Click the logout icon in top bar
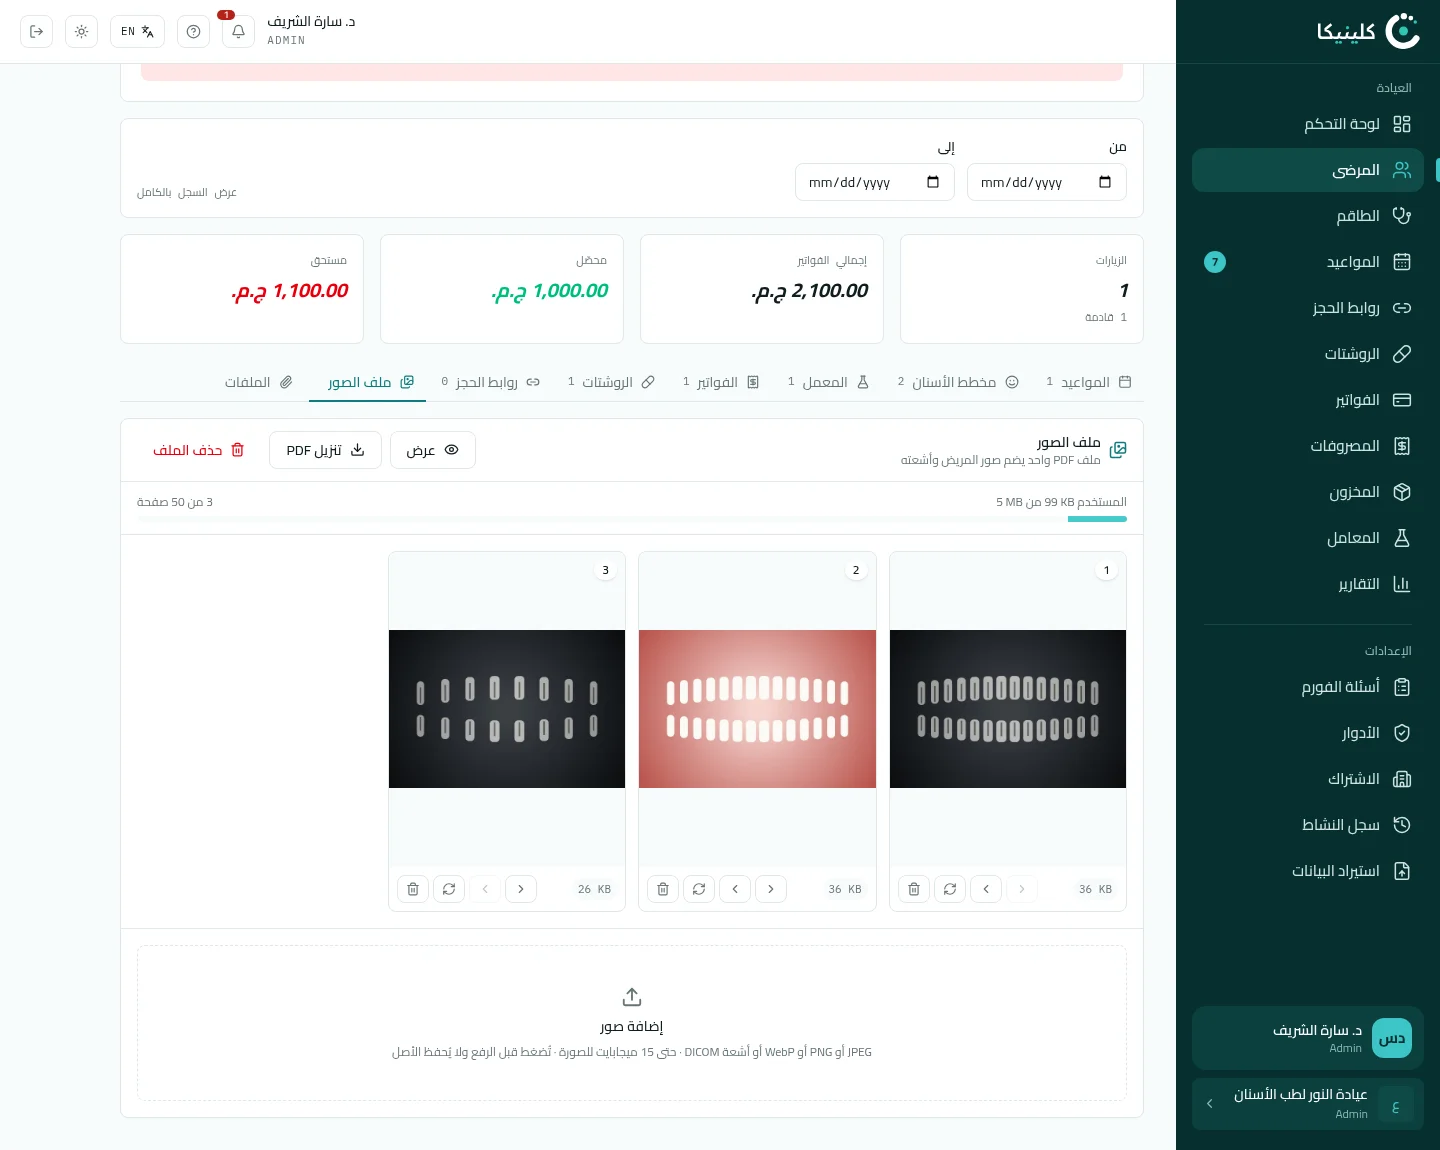 tap(37, 32)
